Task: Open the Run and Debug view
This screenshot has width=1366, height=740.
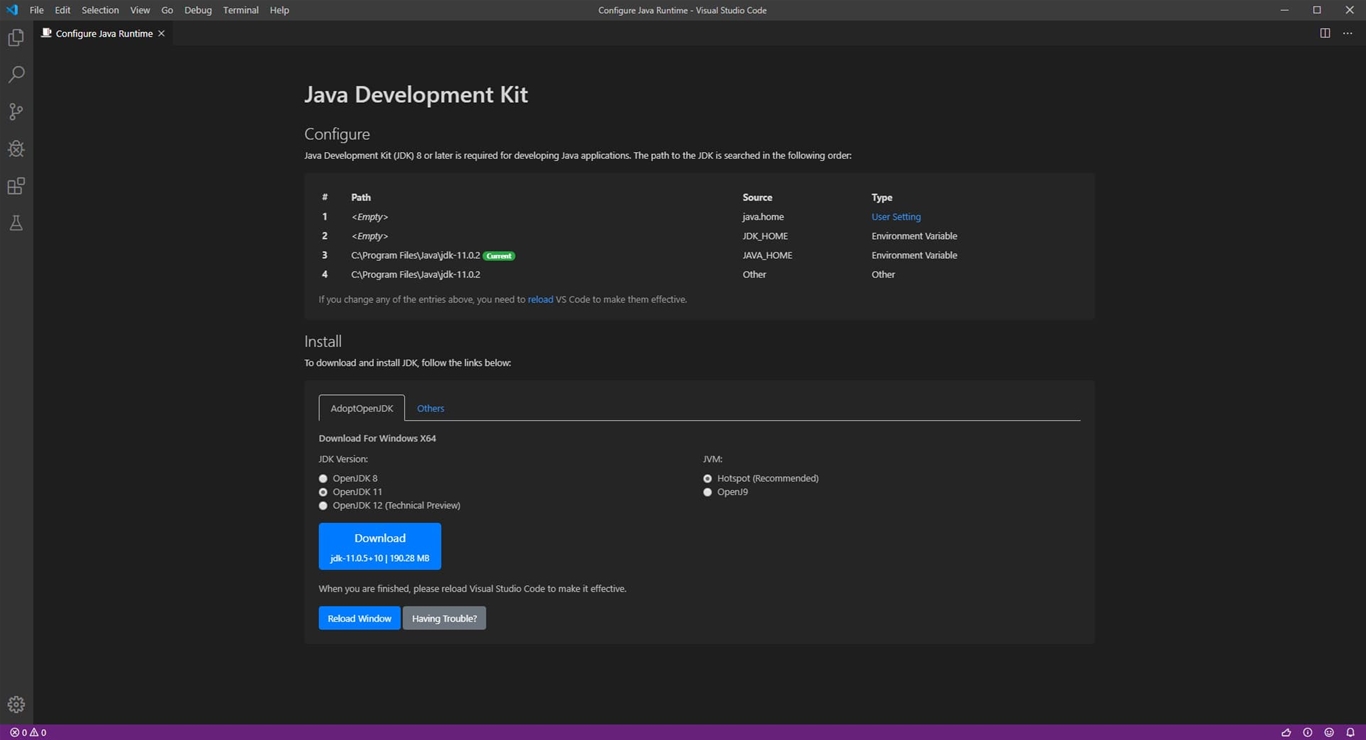Action: 15,148
